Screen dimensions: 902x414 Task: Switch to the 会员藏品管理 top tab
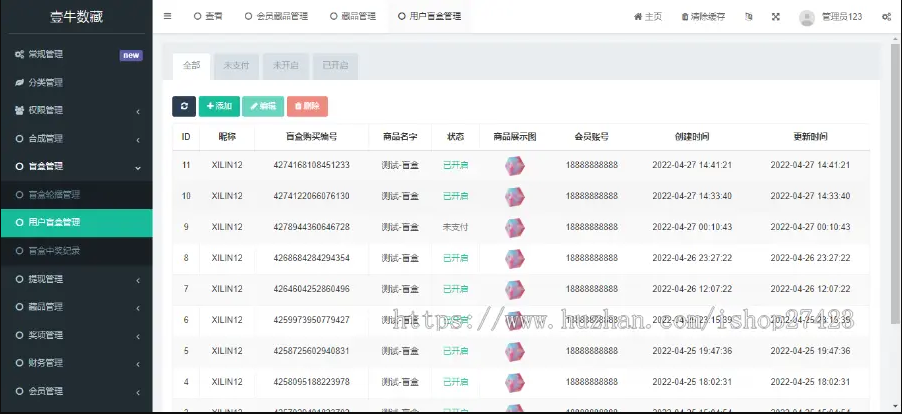[276, 17]
